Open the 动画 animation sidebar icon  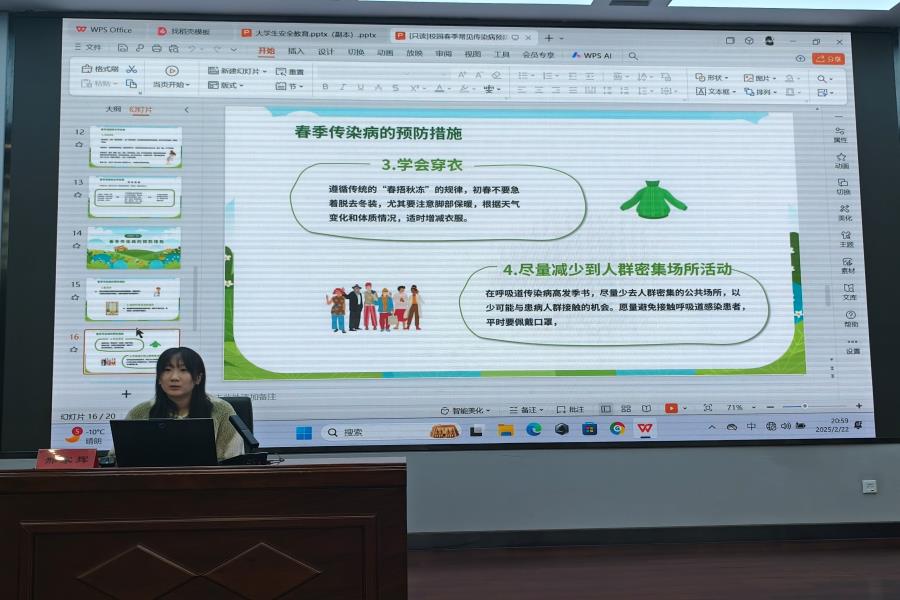click(x=841, y=158)
